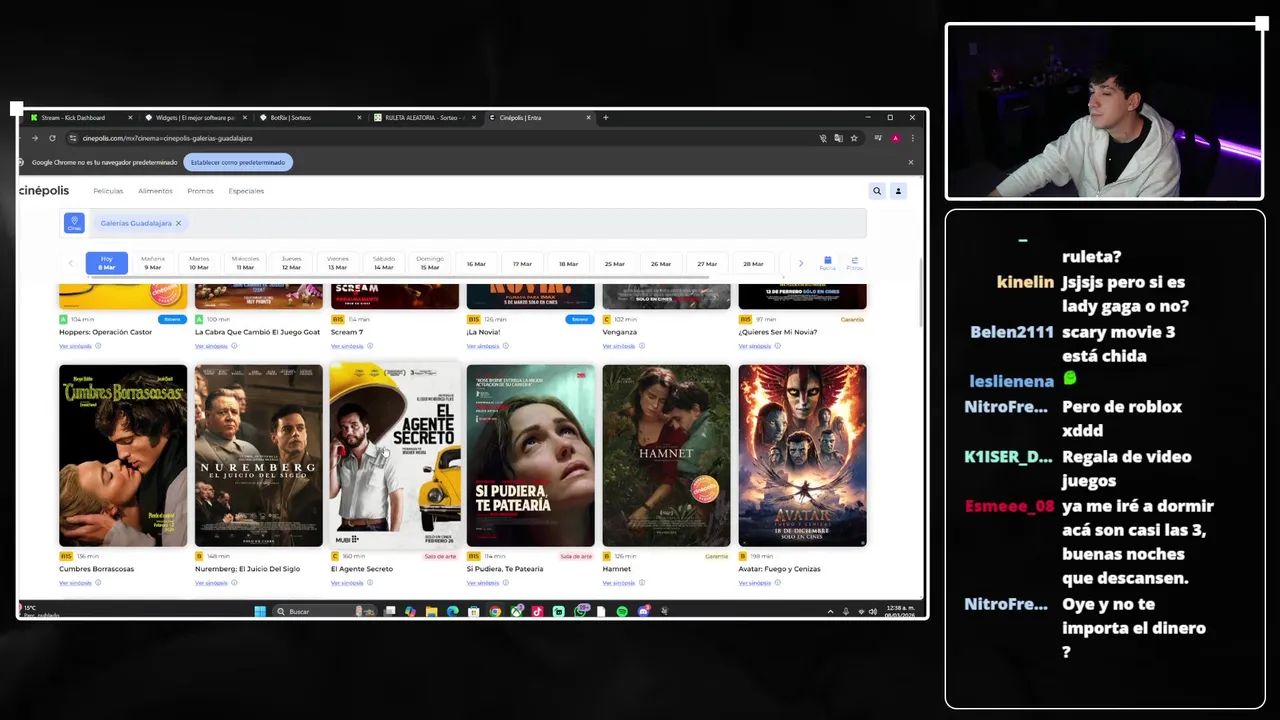Viewport: 1280px width, 720px height.
Task: Advance dates with the right chevron arrow
Action: (800, 263)
